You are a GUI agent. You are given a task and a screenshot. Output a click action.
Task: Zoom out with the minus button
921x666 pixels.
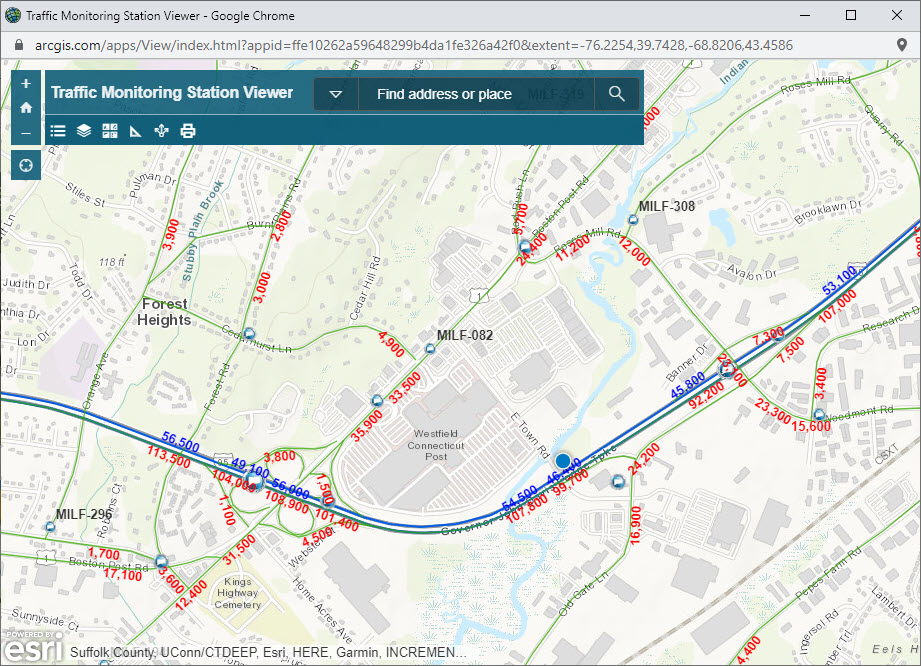[26, 133]
